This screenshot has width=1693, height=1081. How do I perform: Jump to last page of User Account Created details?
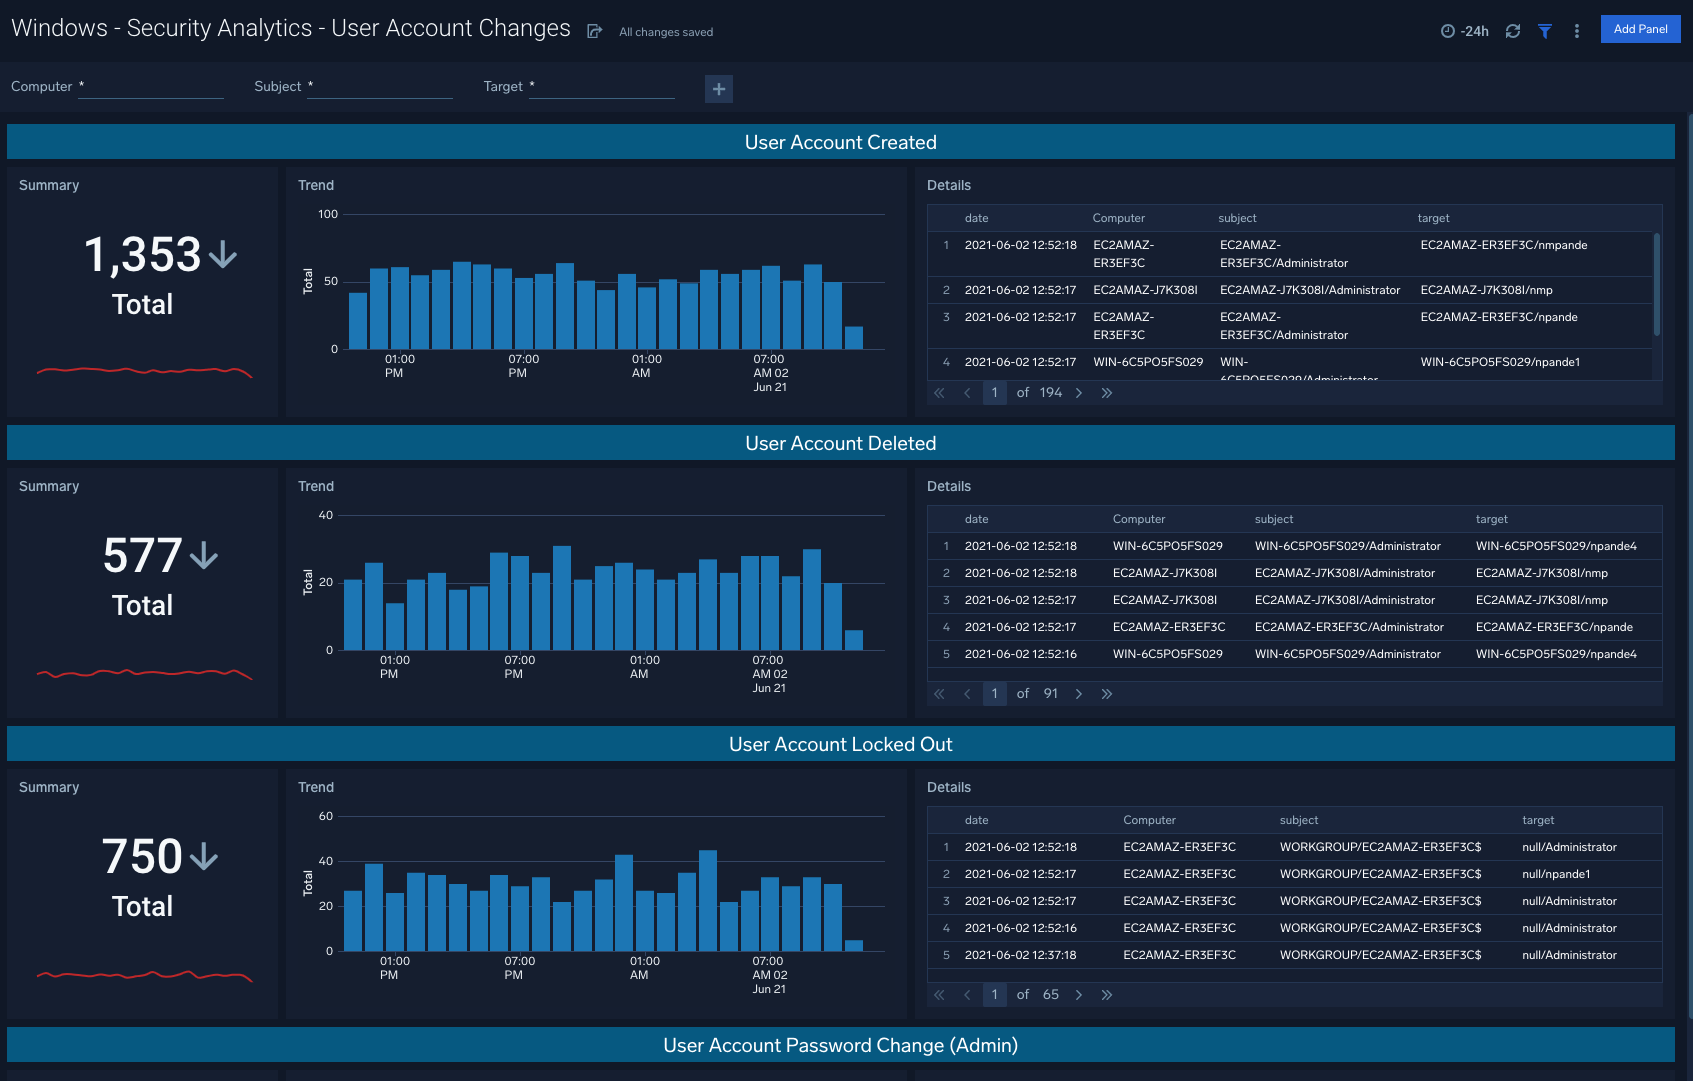tap(1107, 392)
